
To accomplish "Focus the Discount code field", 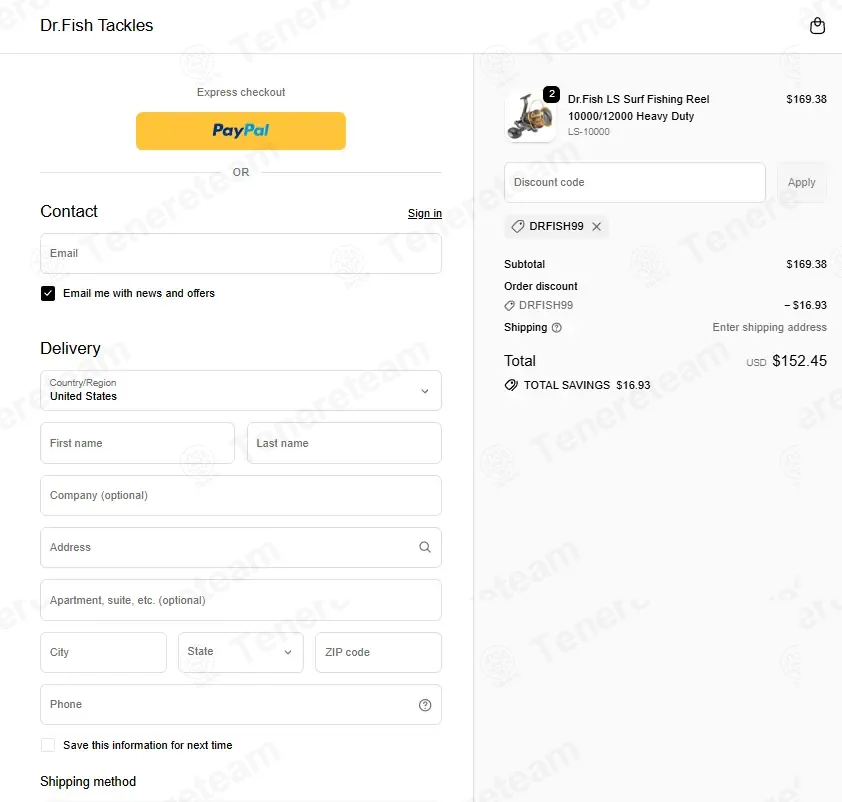I will click(635, 183).
